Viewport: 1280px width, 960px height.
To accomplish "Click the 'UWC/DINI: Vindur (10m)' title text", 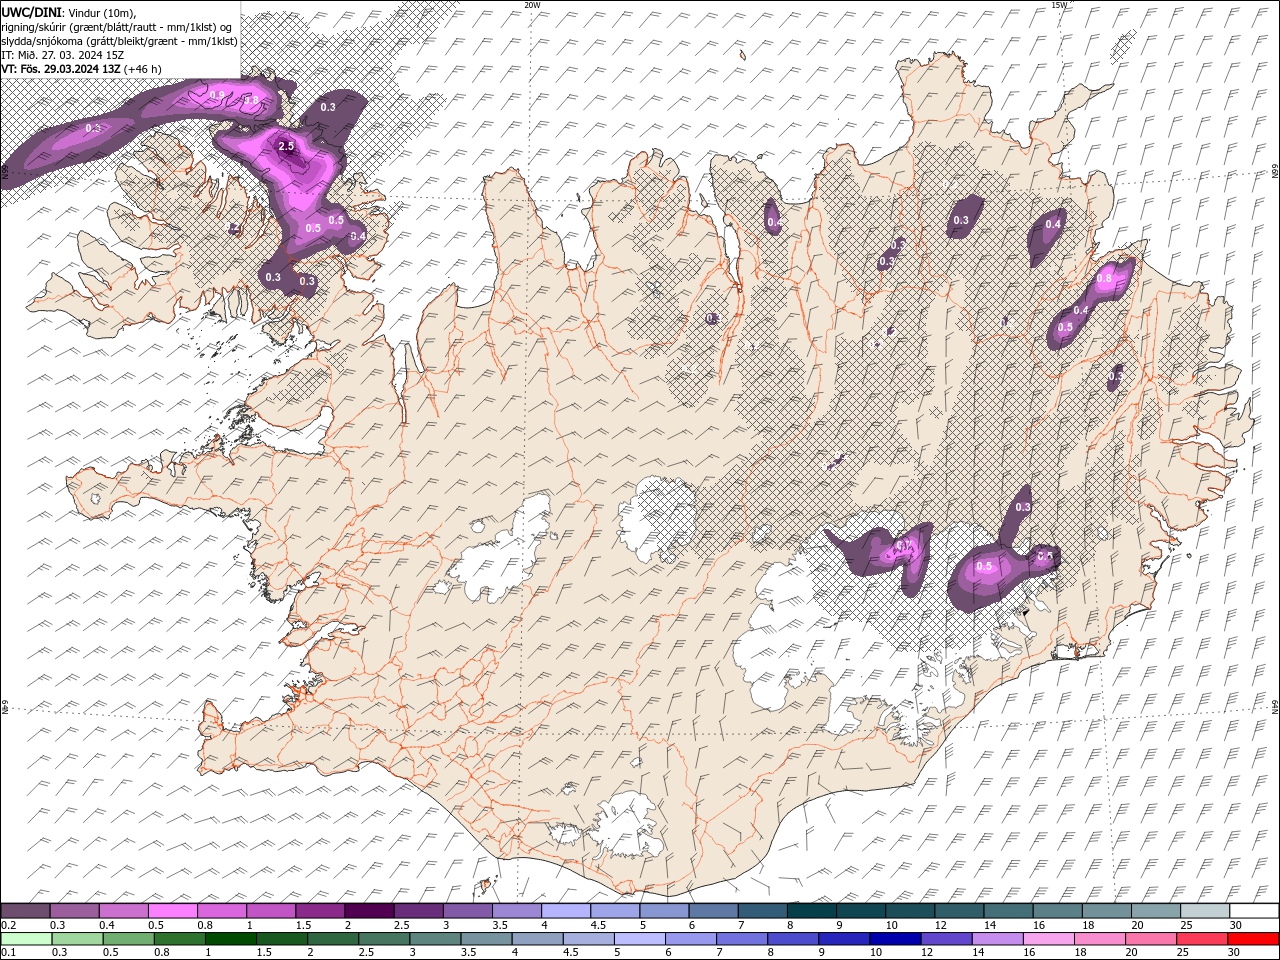I will coord(69,11).
